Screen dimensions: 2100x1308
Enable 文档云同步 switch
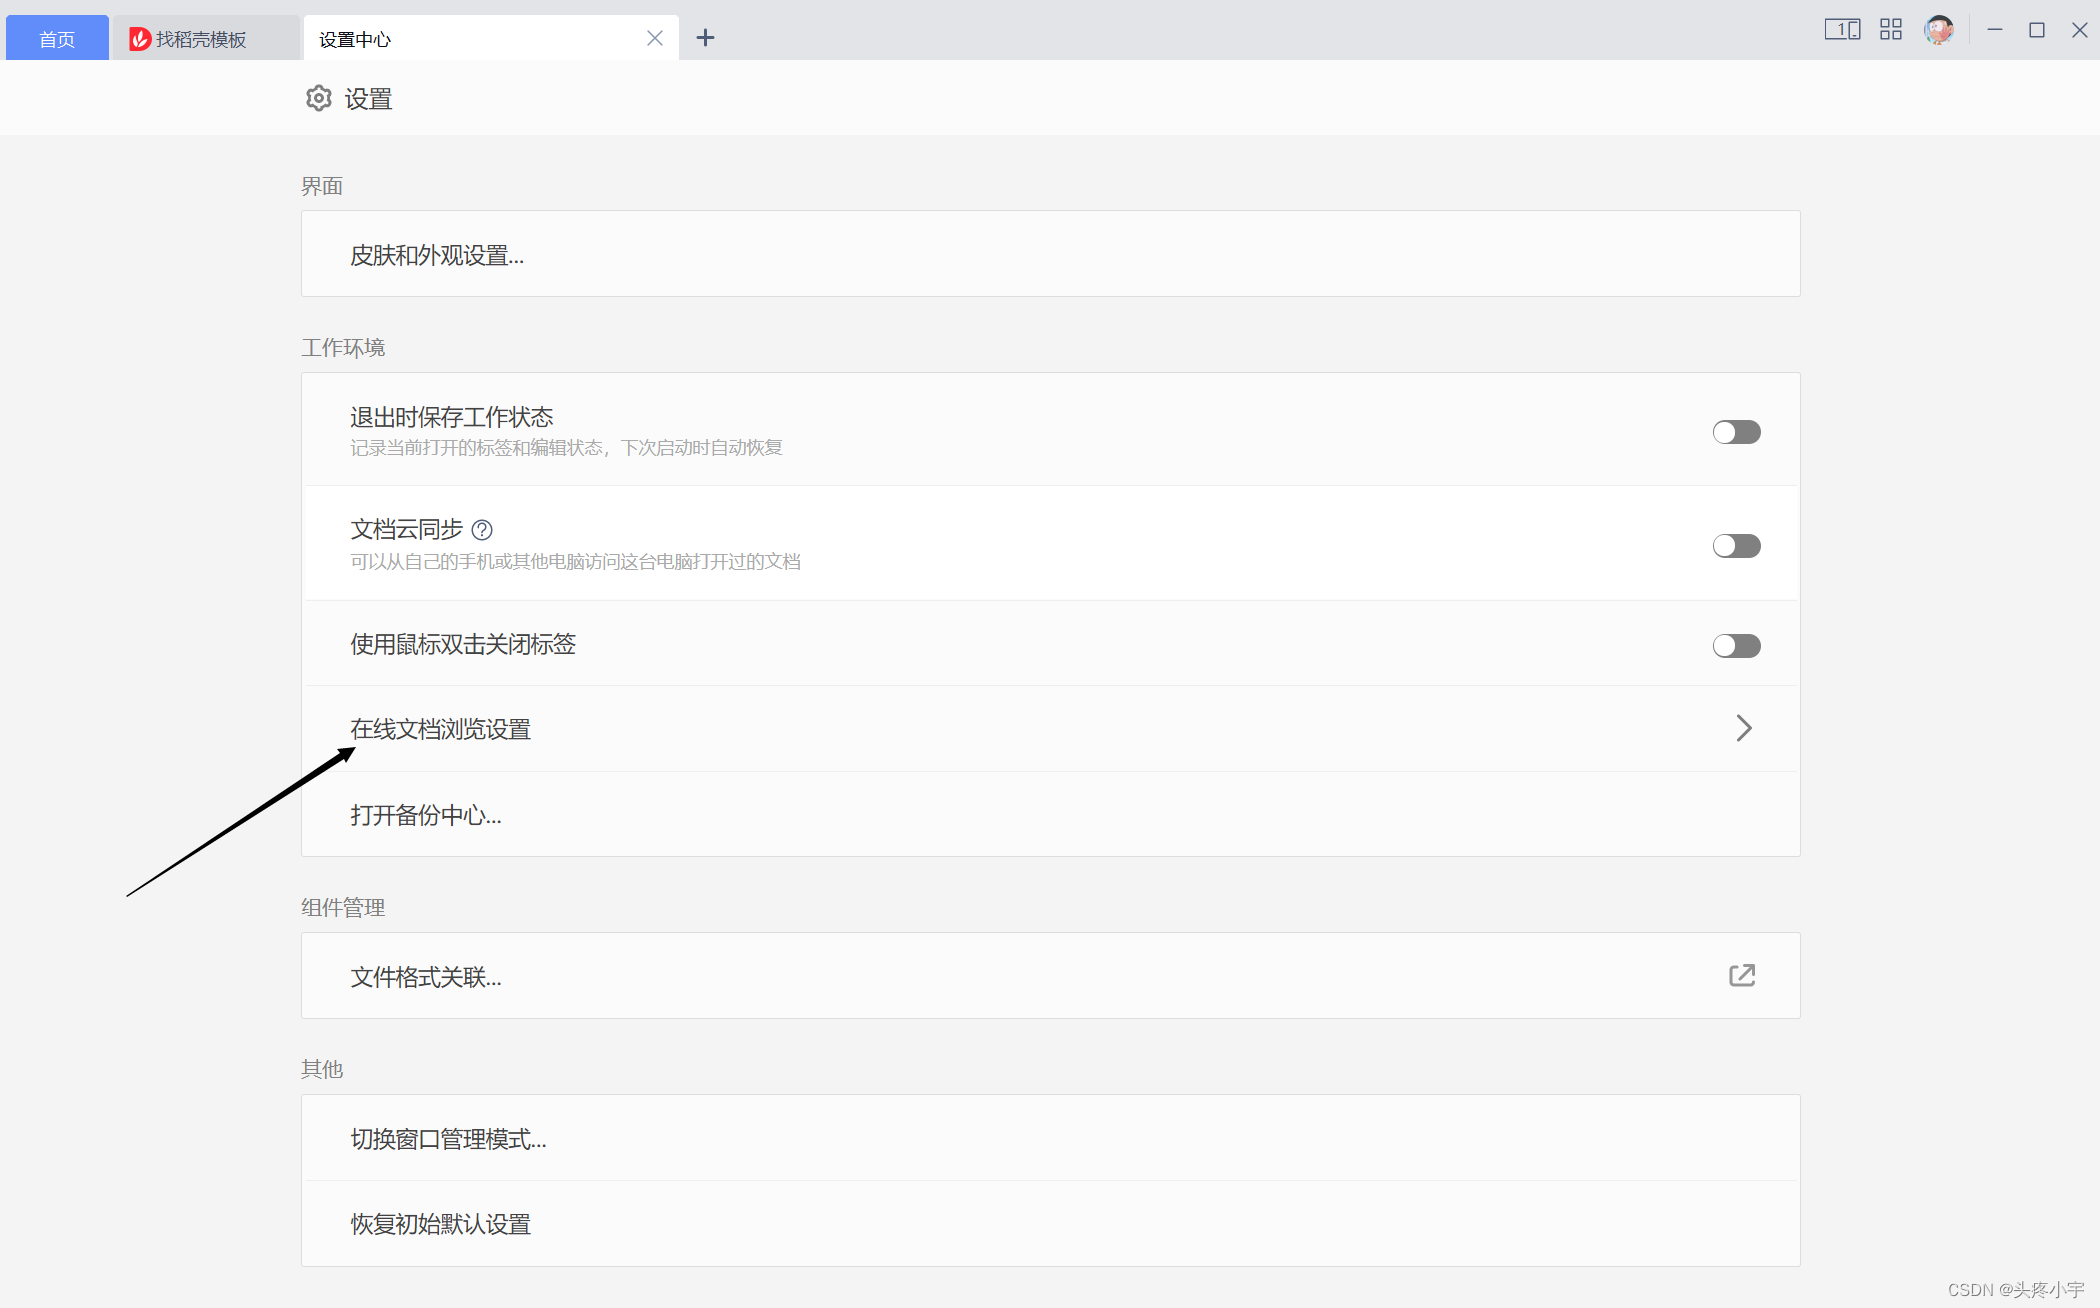(x=1736, y=546)
